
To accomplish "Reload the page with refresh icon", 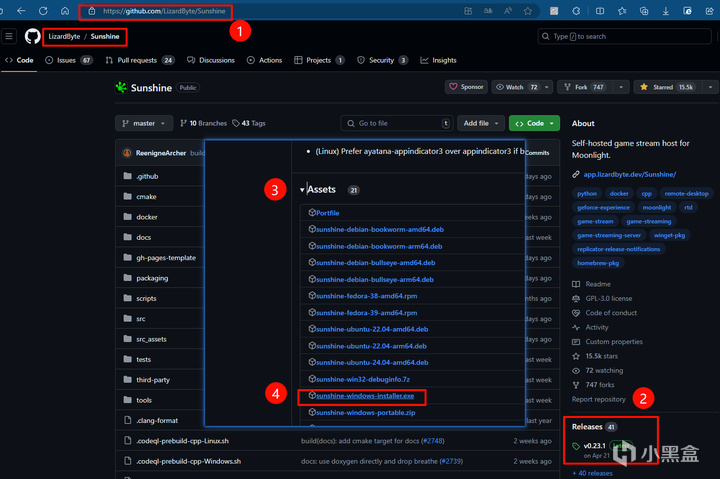I will [43, 11].
